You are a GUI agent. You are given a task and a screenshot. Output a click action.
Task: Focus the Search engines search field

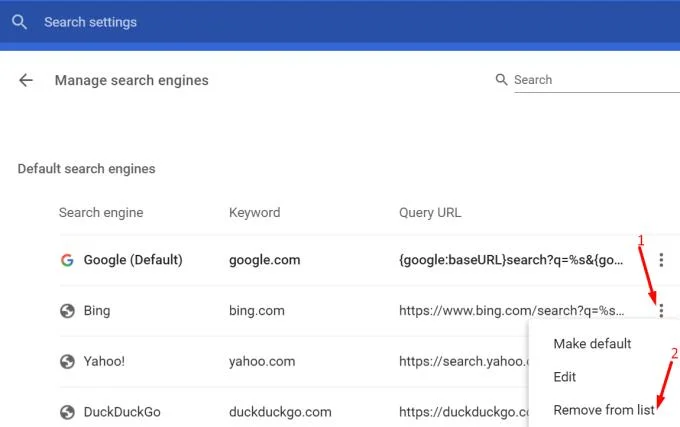(x=597, y=80)
